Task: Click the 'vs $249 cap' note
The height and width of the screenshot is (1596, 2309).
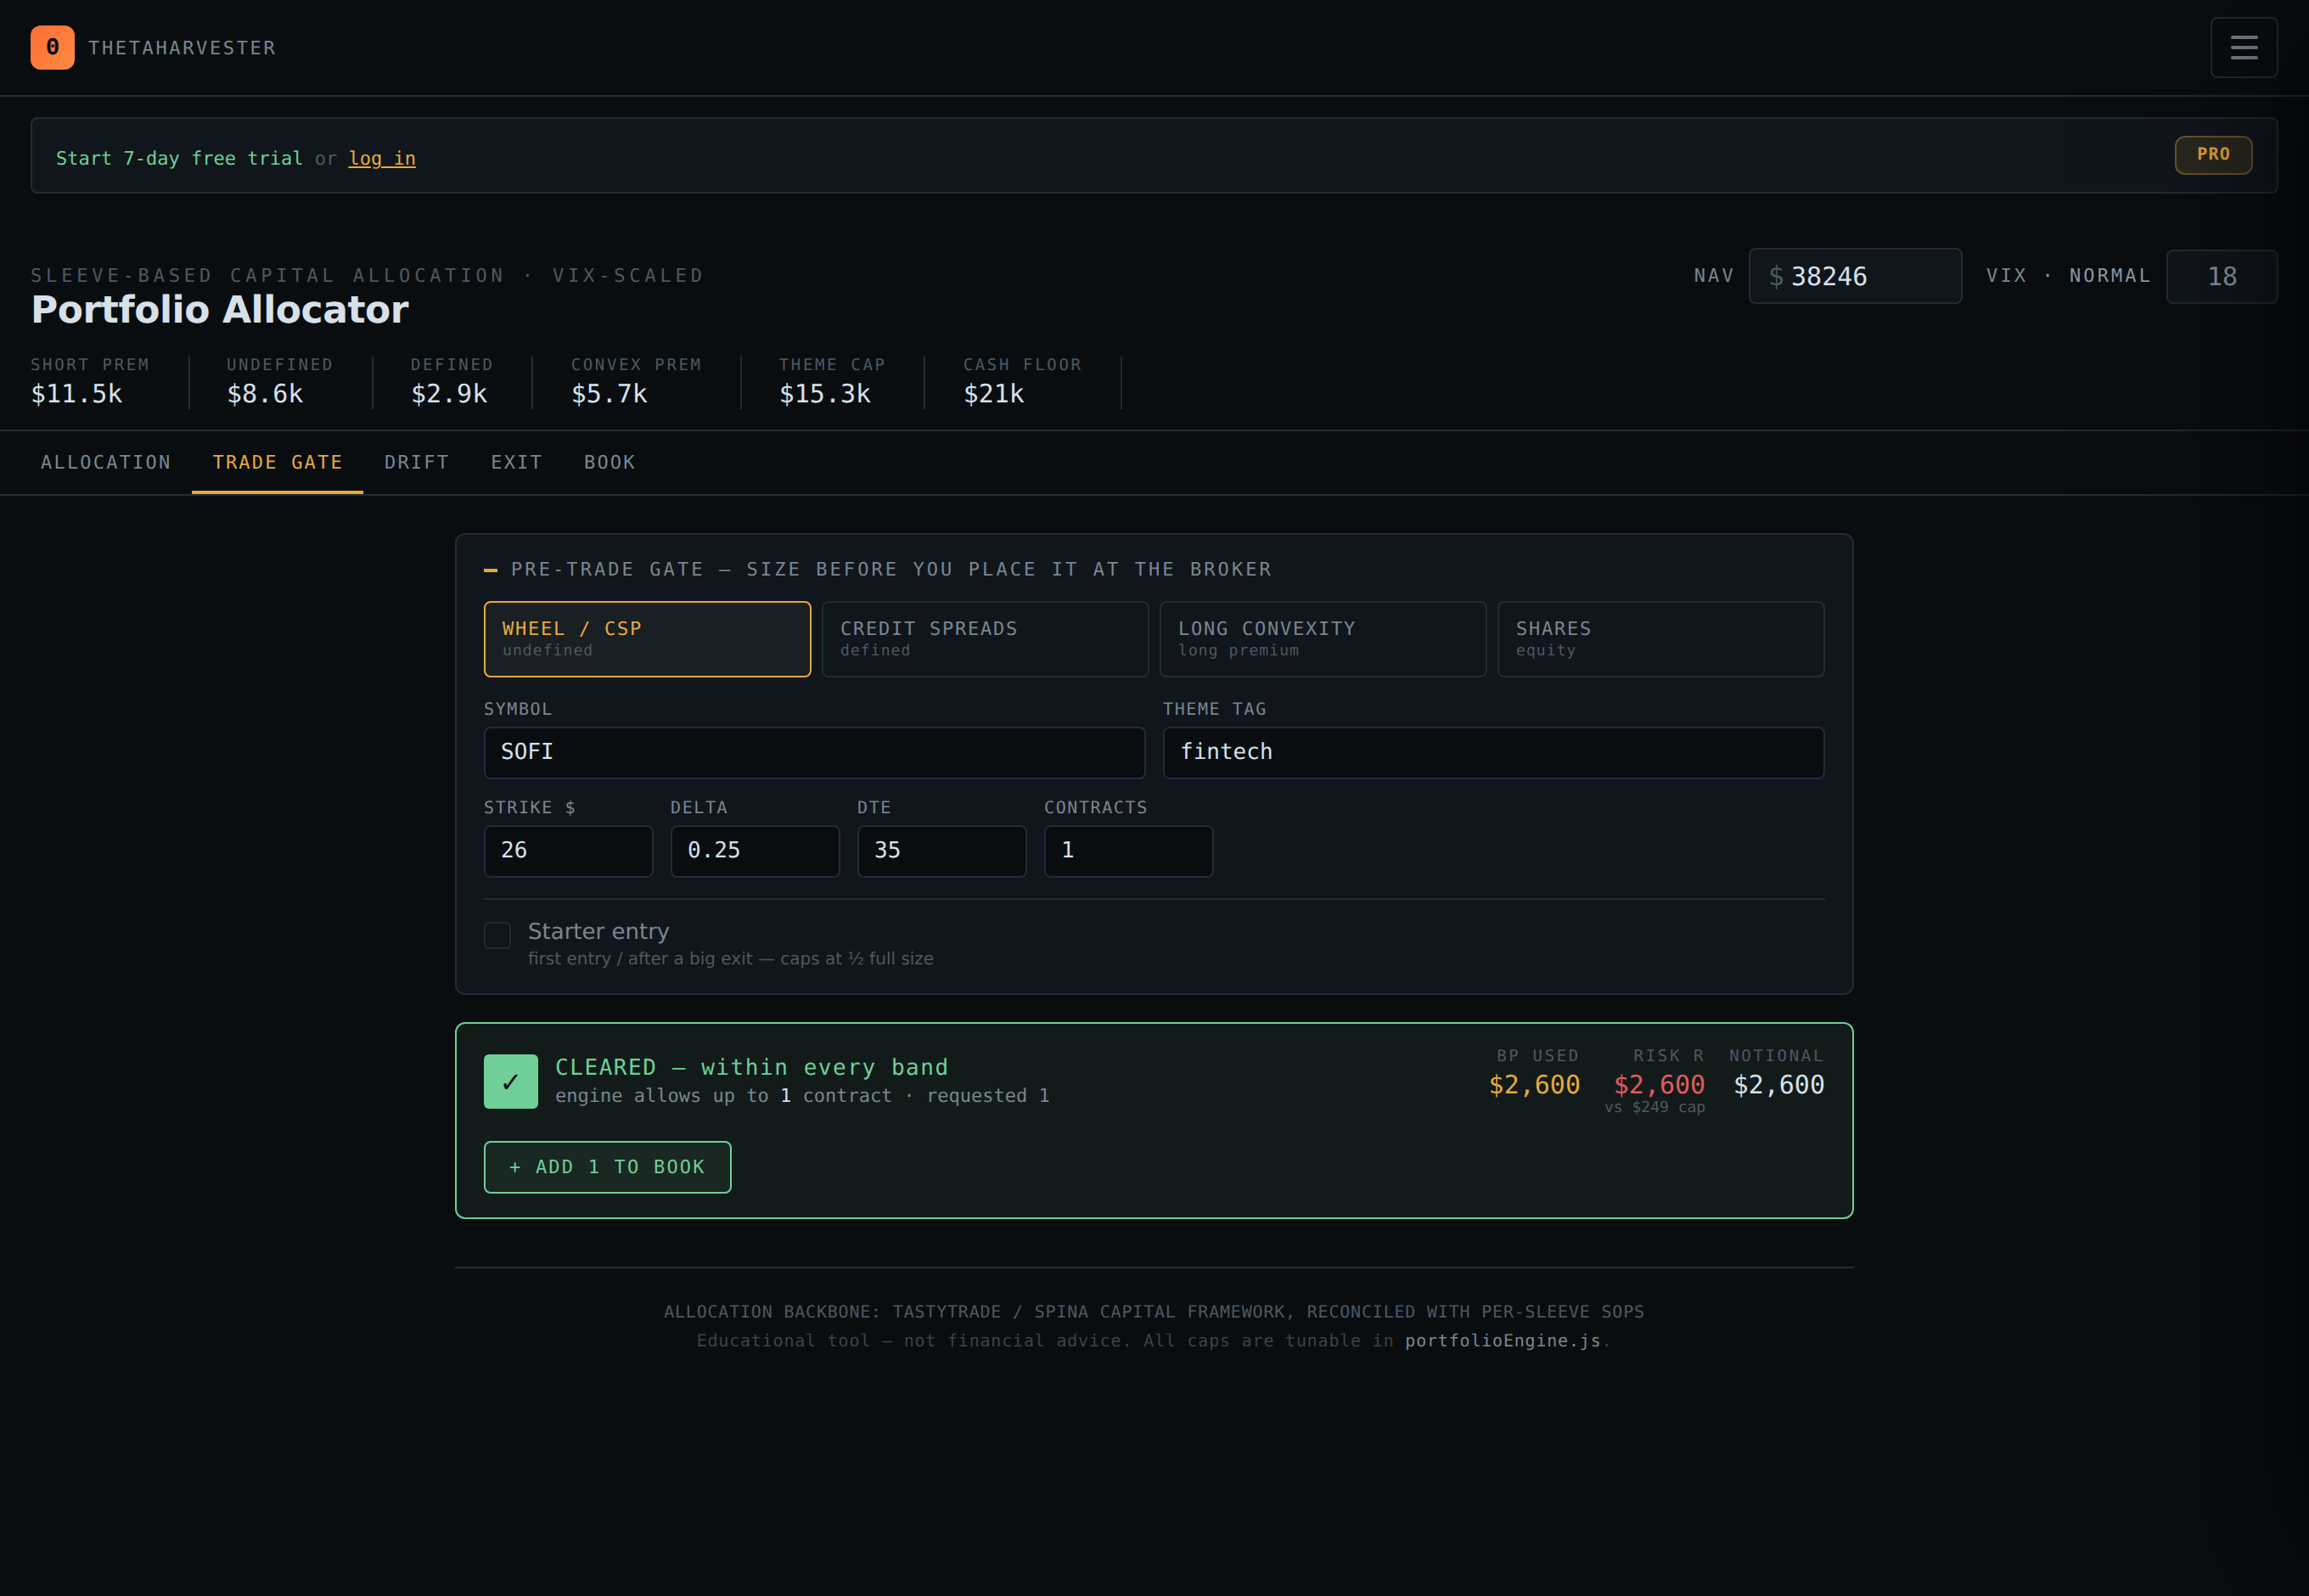Action: click(1655, 1107)
